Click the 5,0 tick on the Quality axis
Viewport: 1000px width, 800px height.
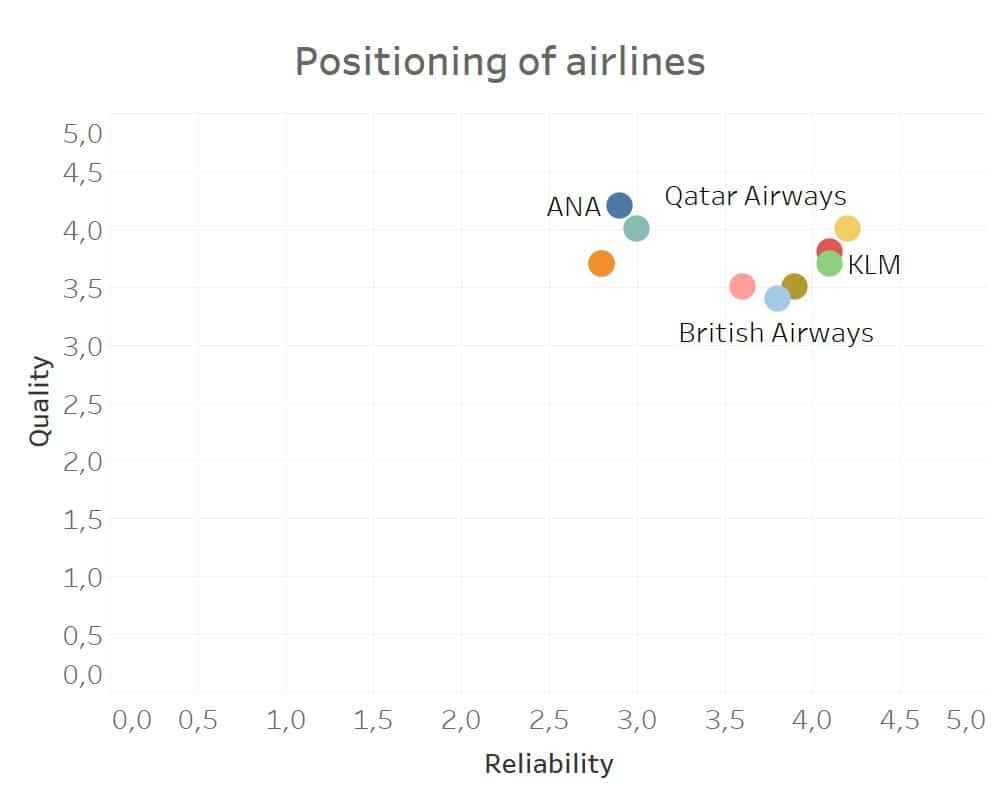pyautogui.click(x=83, y=133)
